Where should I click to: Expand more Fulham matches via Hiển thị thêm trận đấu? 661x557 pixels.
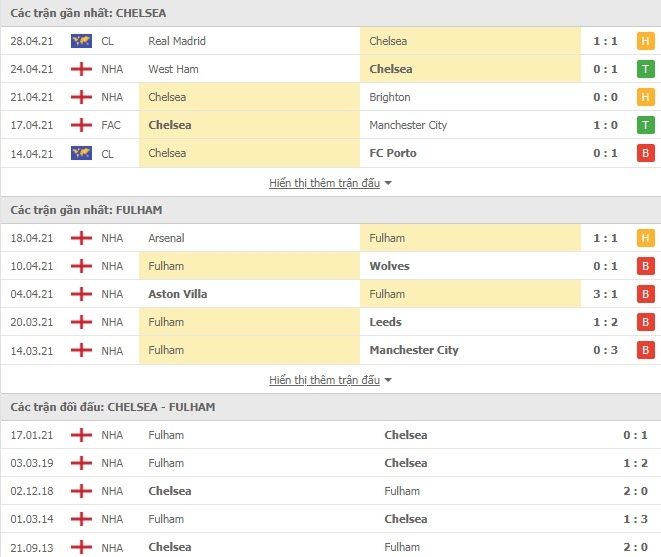coord(324,380)
